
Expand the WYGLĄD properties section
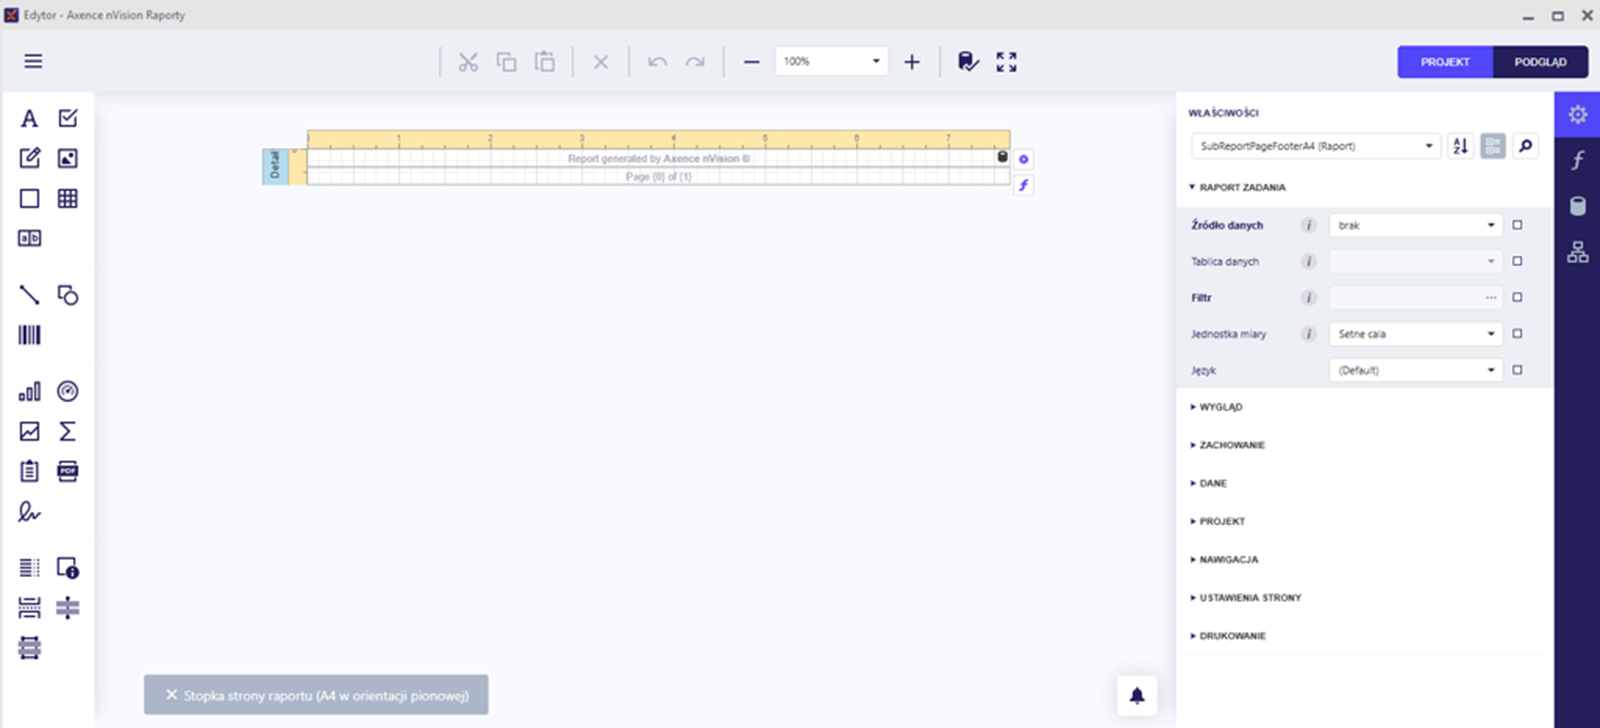pyautogui.click(x=1221, y=407)
